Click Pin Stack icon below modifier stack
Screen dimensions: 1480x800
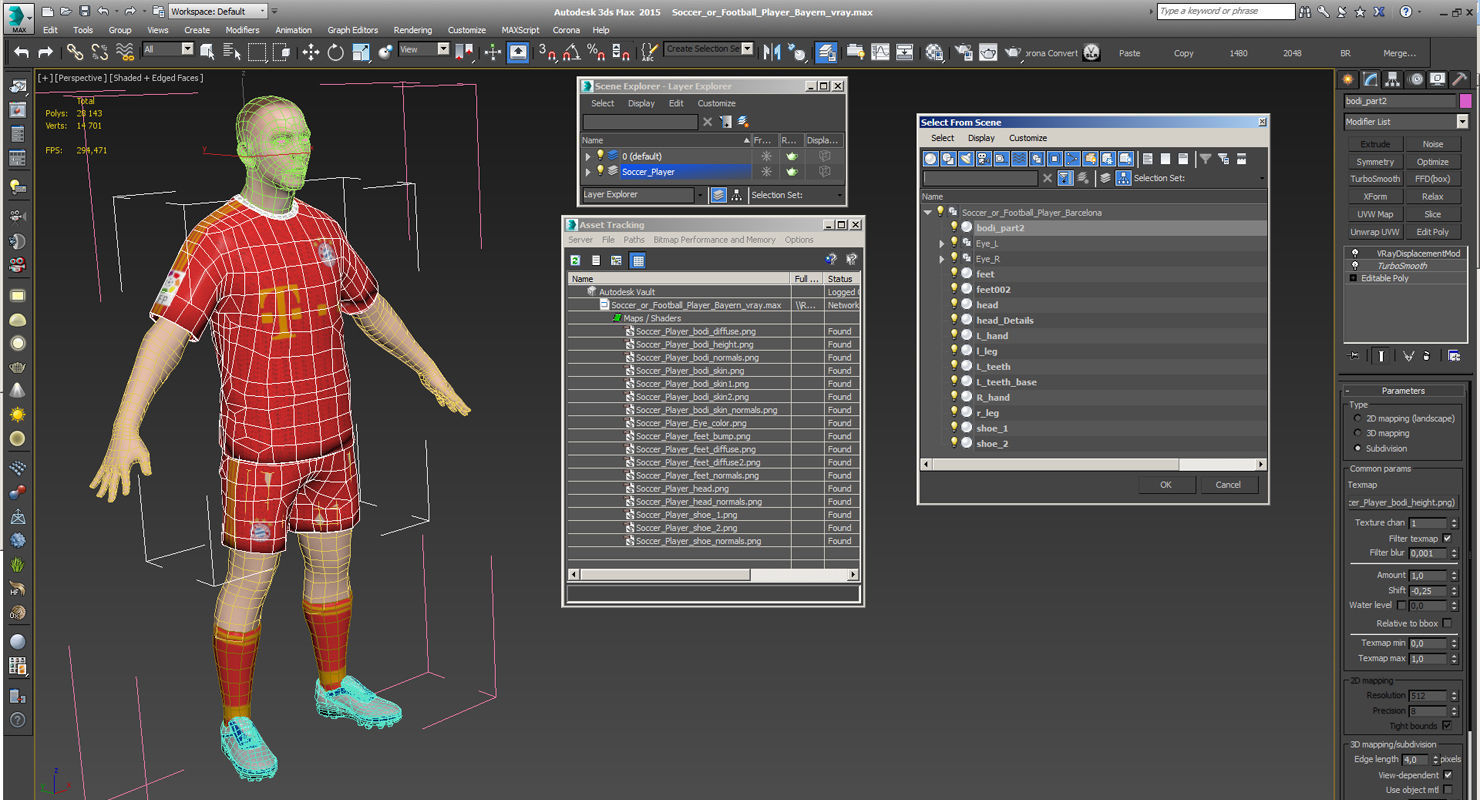(x=1354, y=355)
